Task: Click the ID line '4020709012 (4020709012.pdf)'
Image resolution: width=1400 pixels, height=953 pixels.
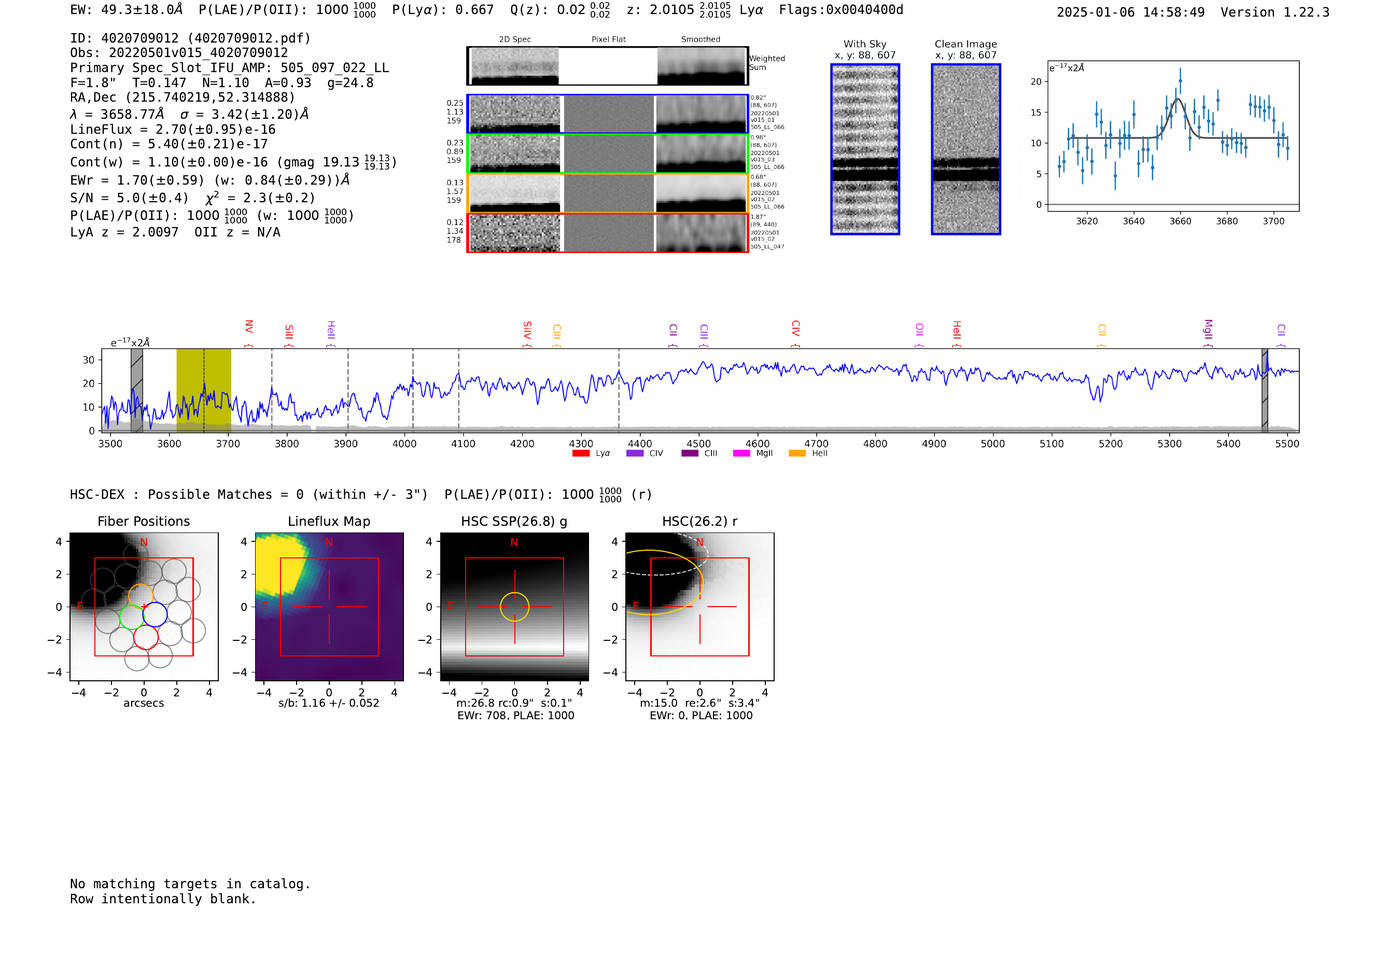Action: point(190,38)
